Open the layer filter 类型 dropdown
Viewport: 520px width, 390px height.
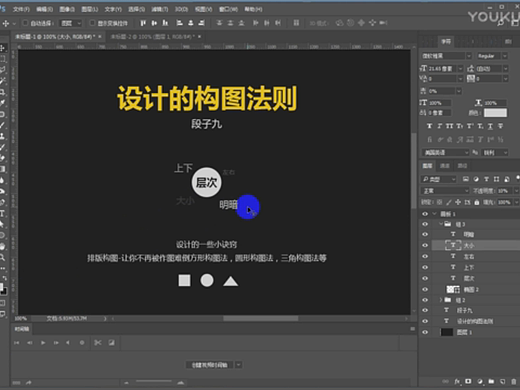(x=439, y=179)
